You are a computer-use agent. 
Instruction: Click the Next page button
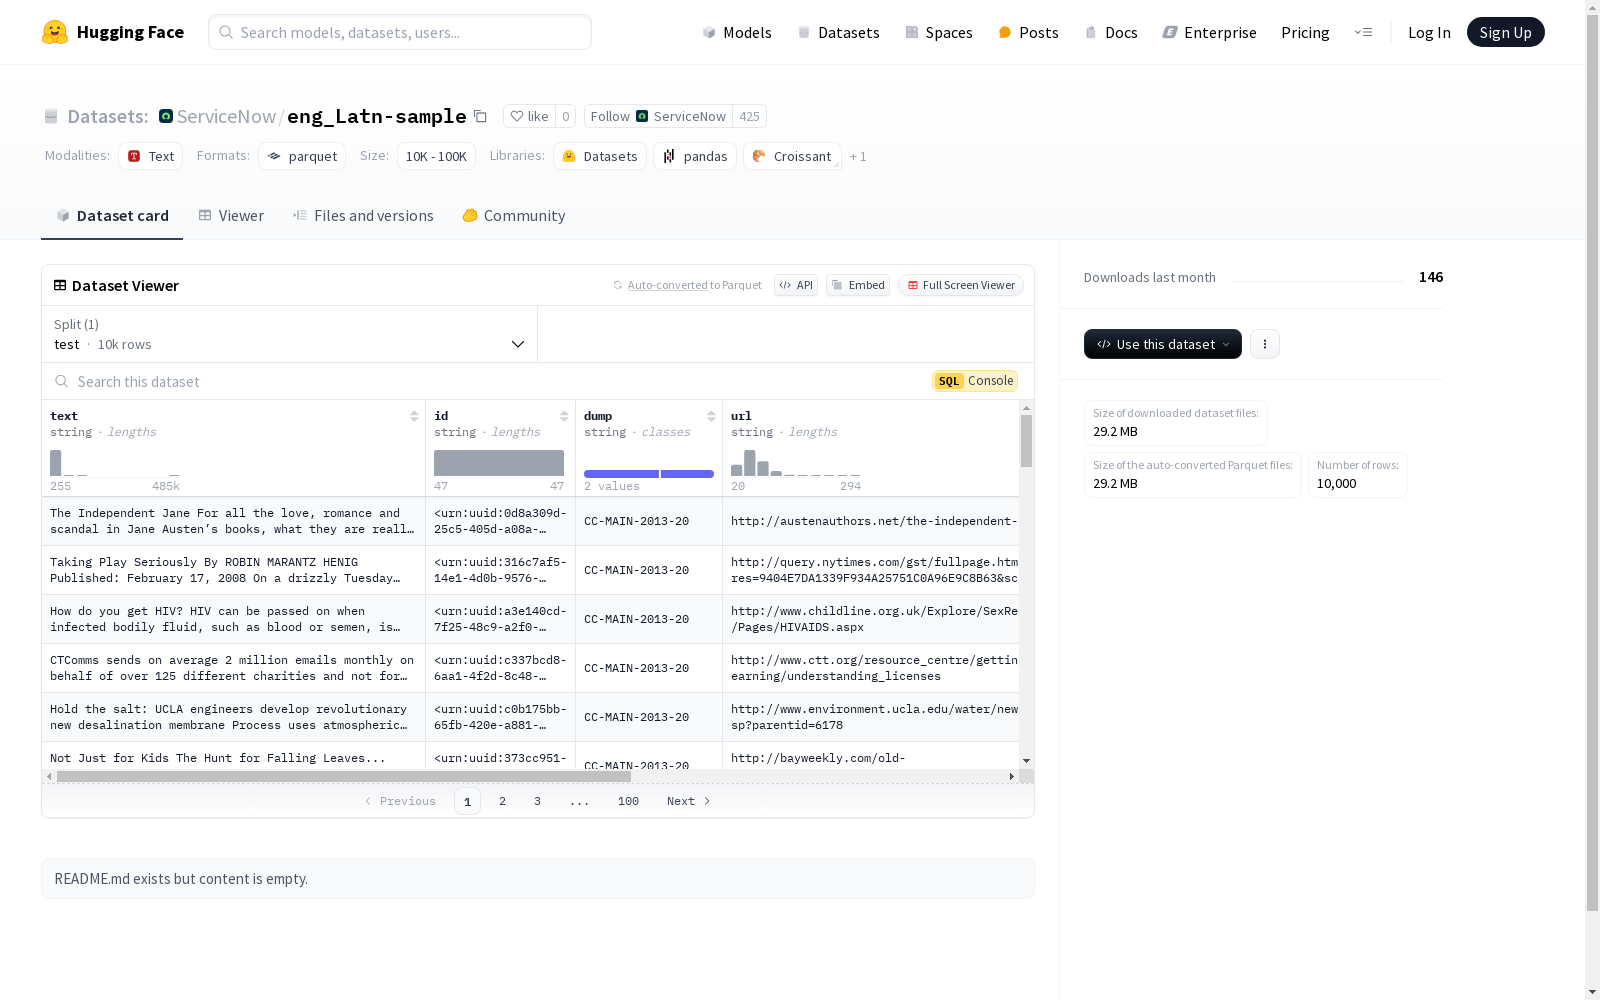[689, 801]
